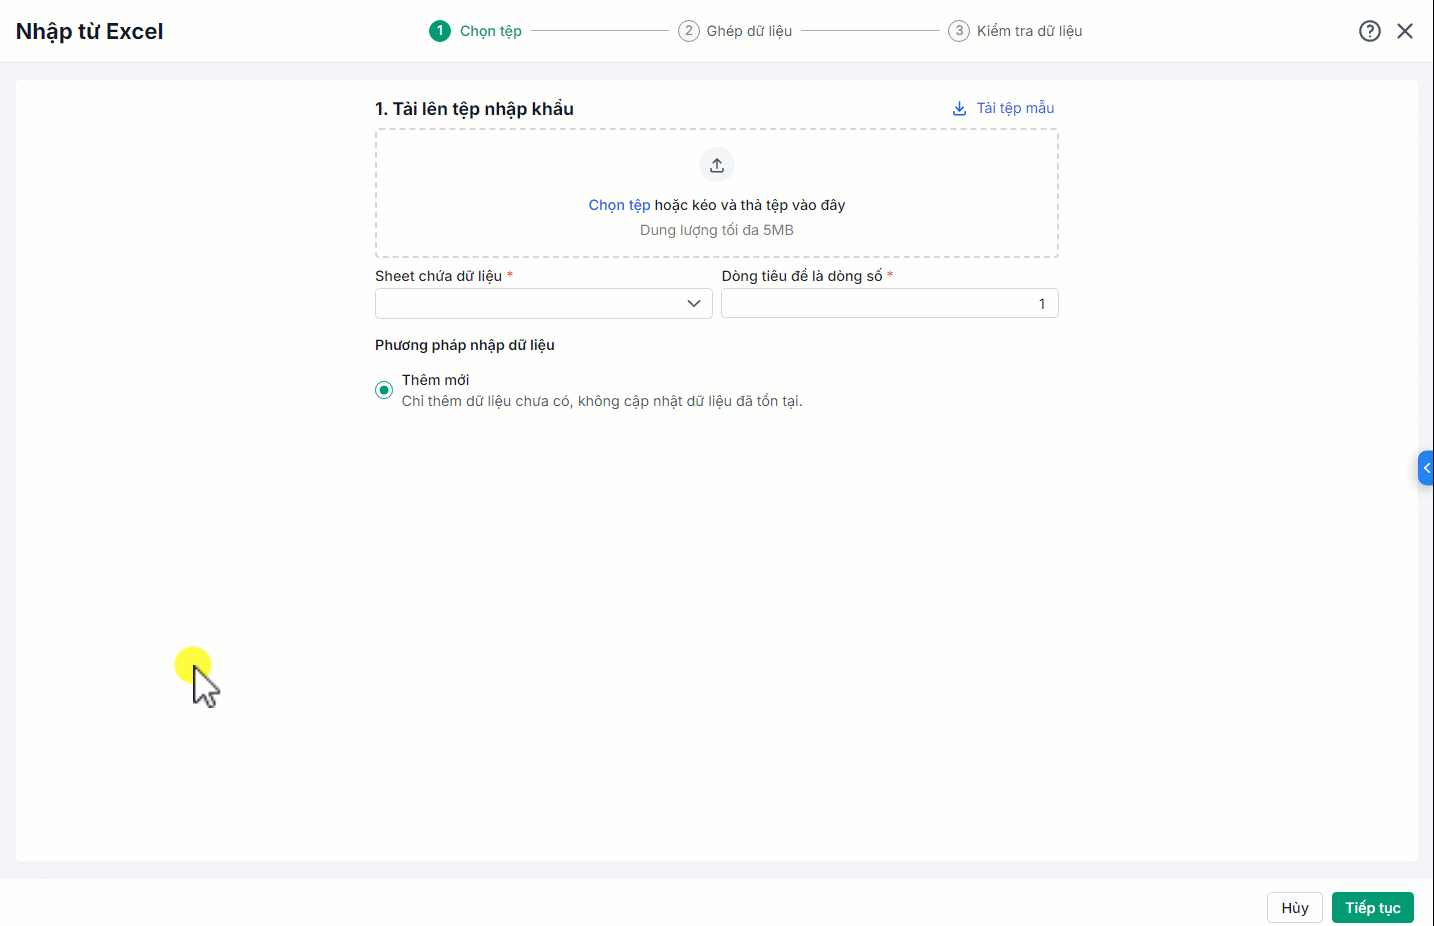Go to the Kiểm tra dữ liệu step
The image size is (1434, 926).
tap(1029, 31)
